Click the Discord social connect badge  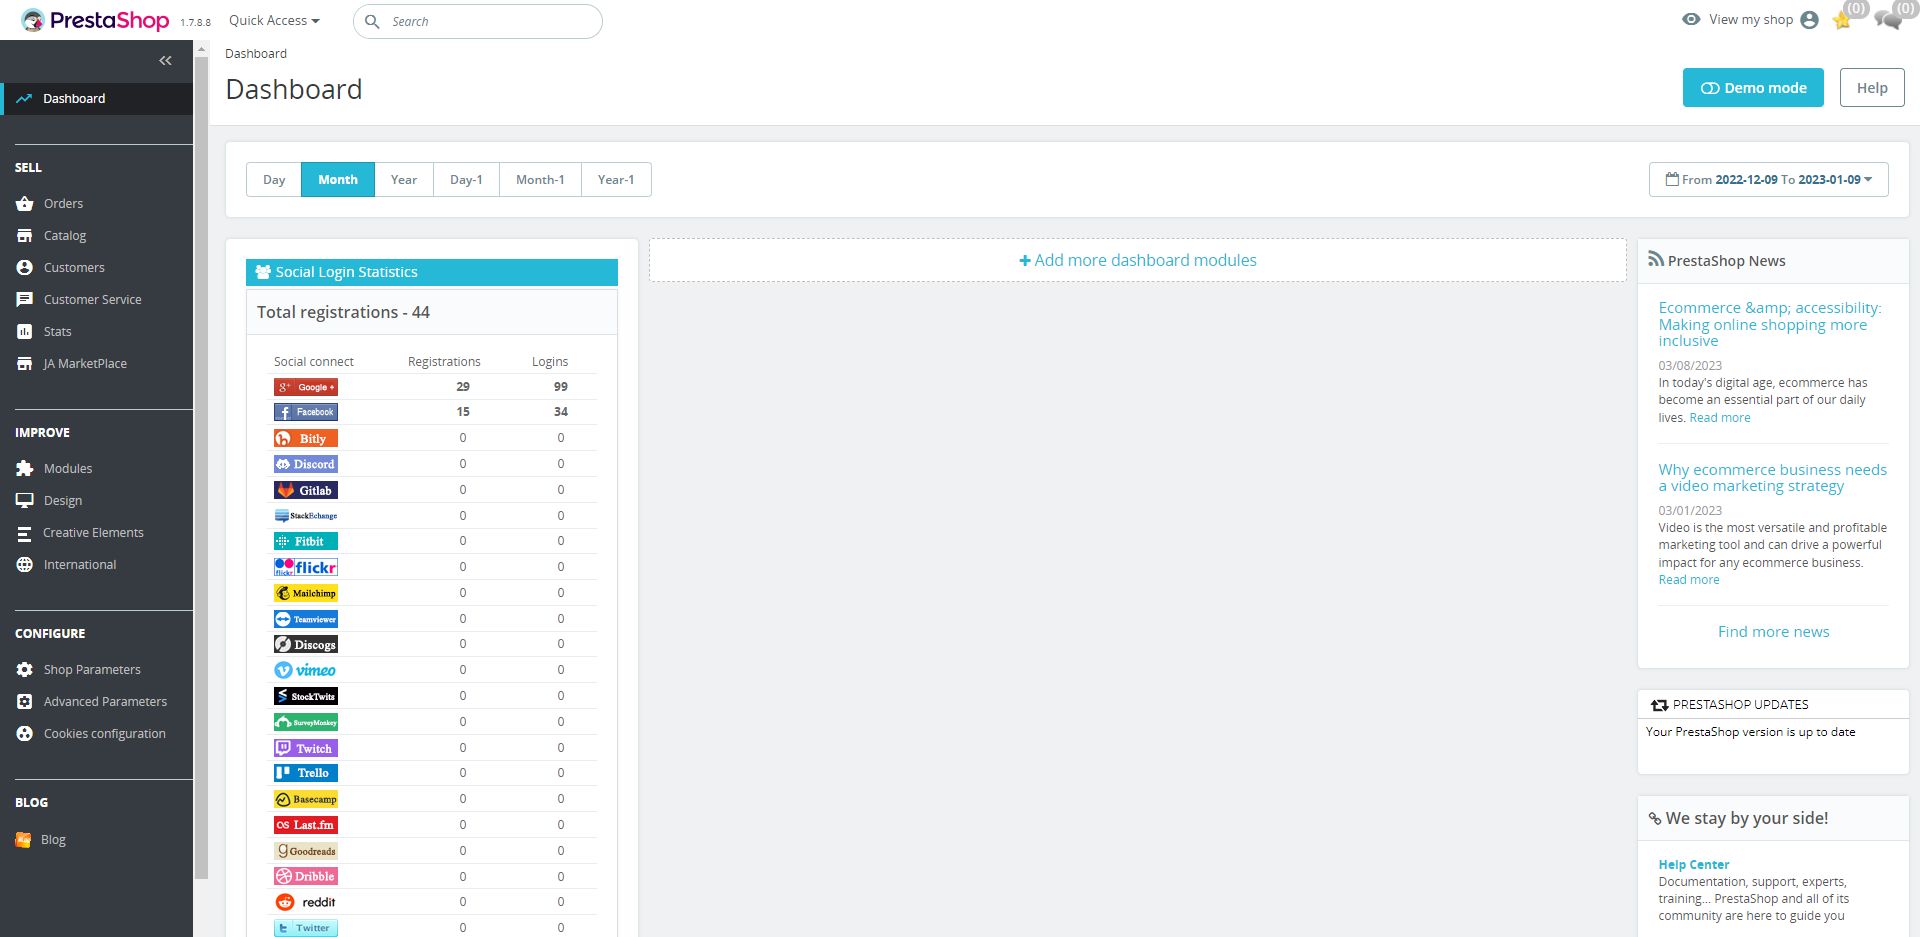pyautogui.click(x=306, y=464)
